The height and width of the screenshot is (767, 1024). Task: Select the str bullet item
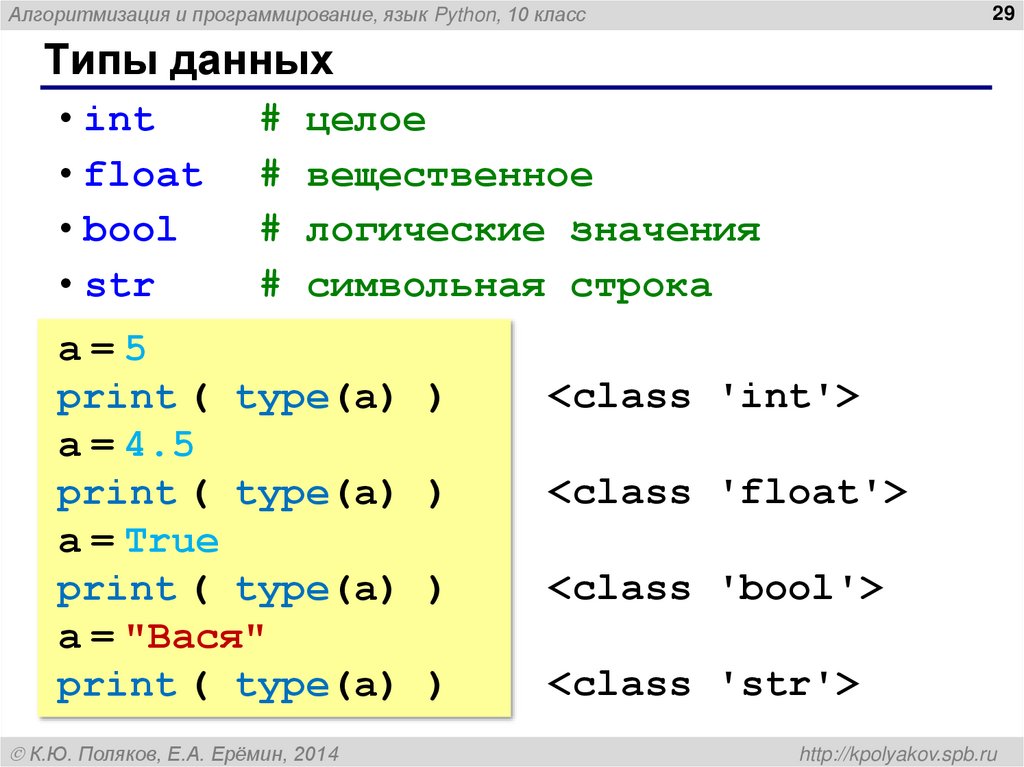click(x=119, y=285)
